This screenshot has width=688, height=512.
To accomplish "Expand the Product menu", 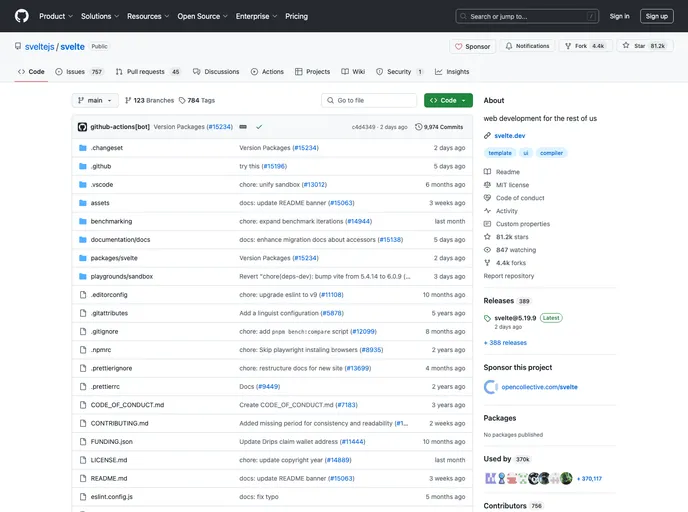I will (x=56, y=16).
